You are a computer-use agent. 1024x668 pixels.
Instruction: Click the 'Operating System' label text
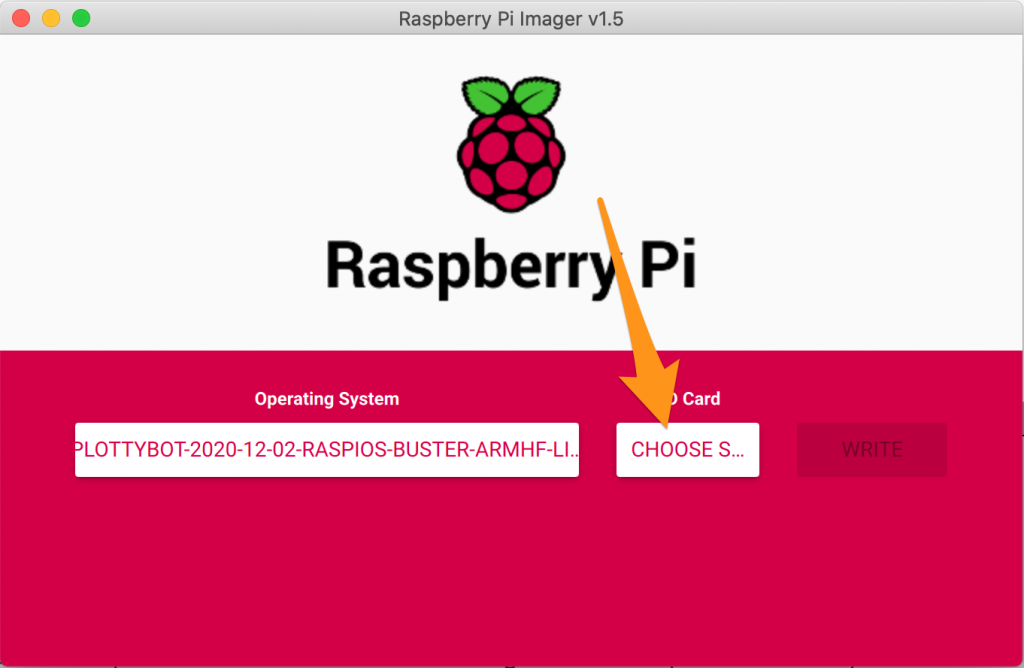point(327,399)
